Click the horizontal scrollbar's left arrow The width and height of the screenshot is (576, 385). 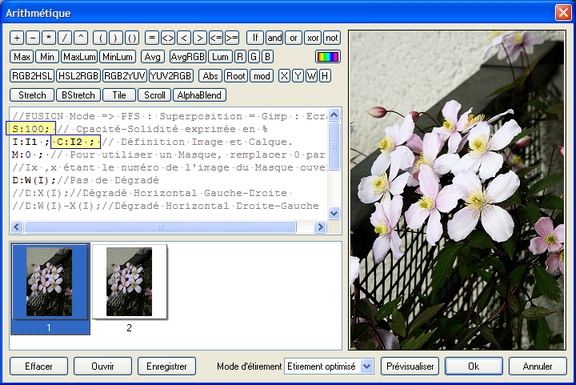(x=17, y=227)
